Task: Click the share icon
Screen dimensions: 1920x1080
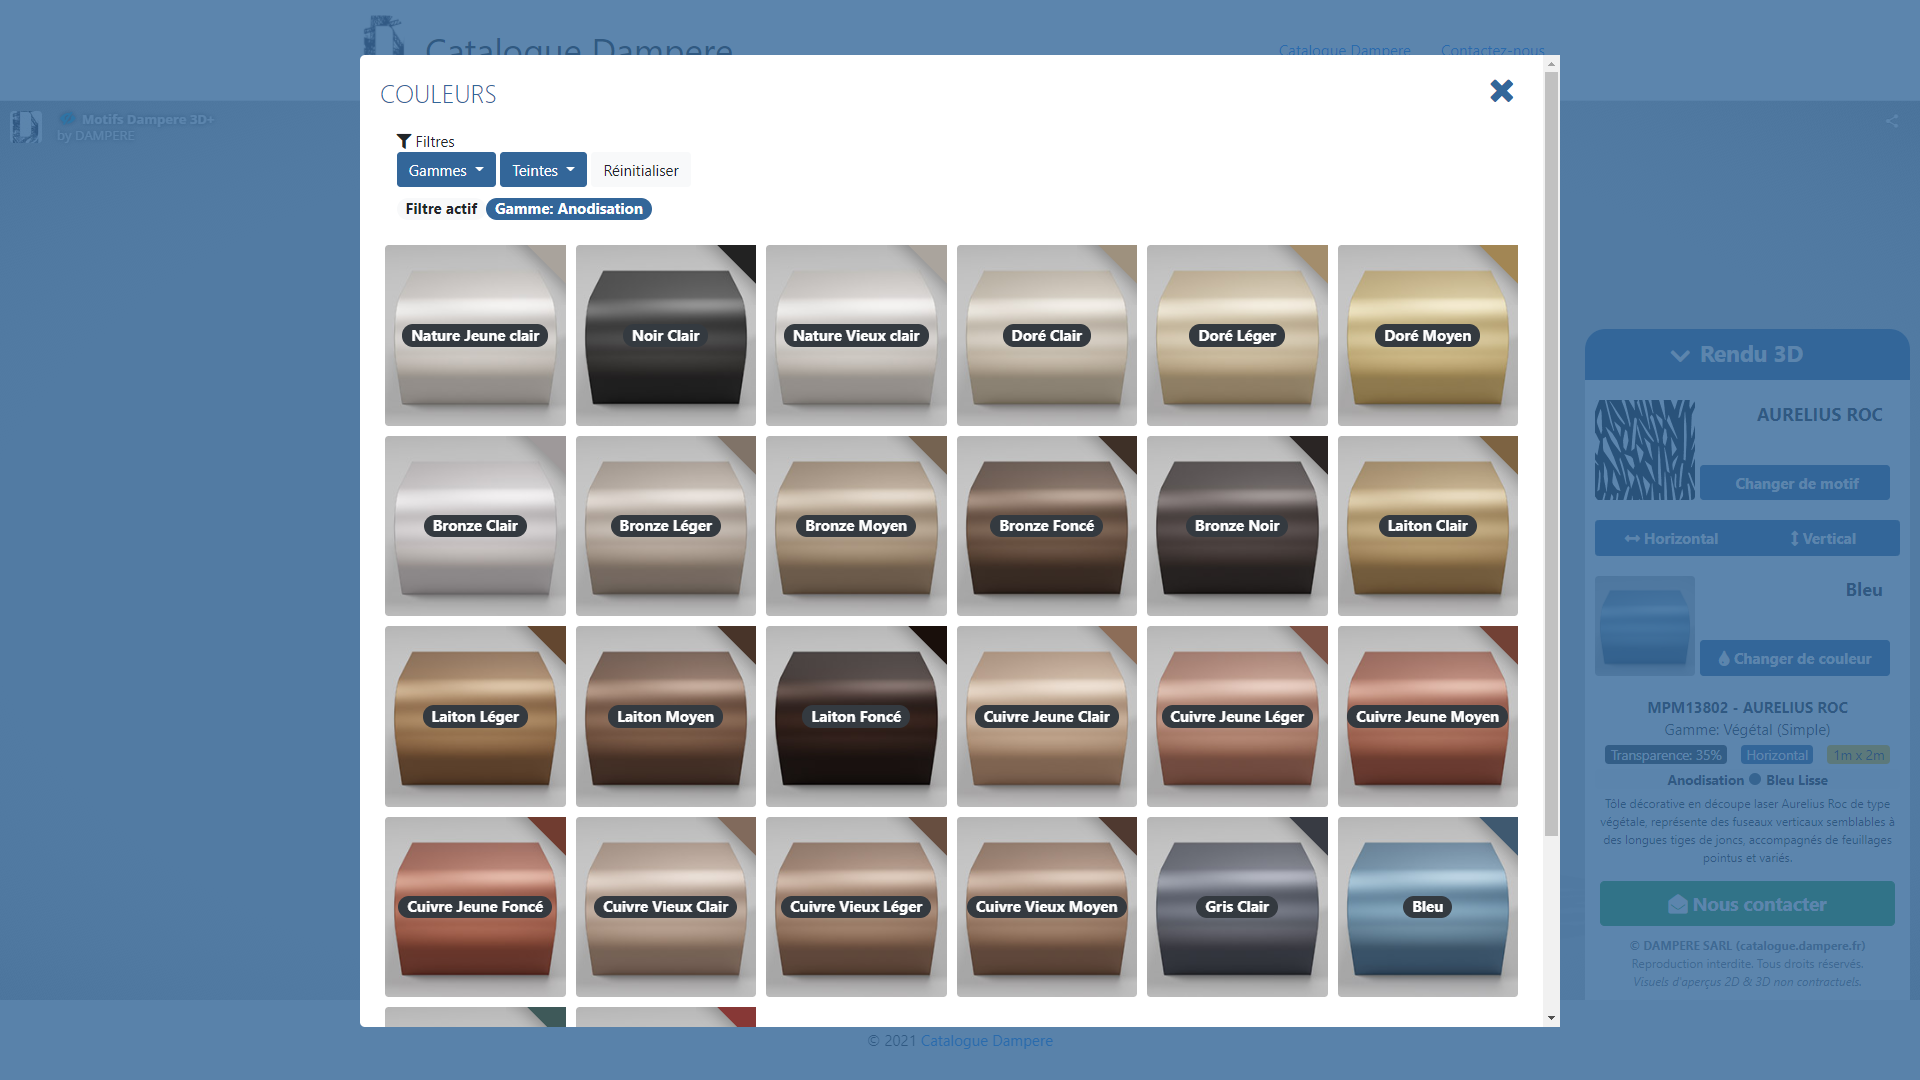Action: (1891, 121)
